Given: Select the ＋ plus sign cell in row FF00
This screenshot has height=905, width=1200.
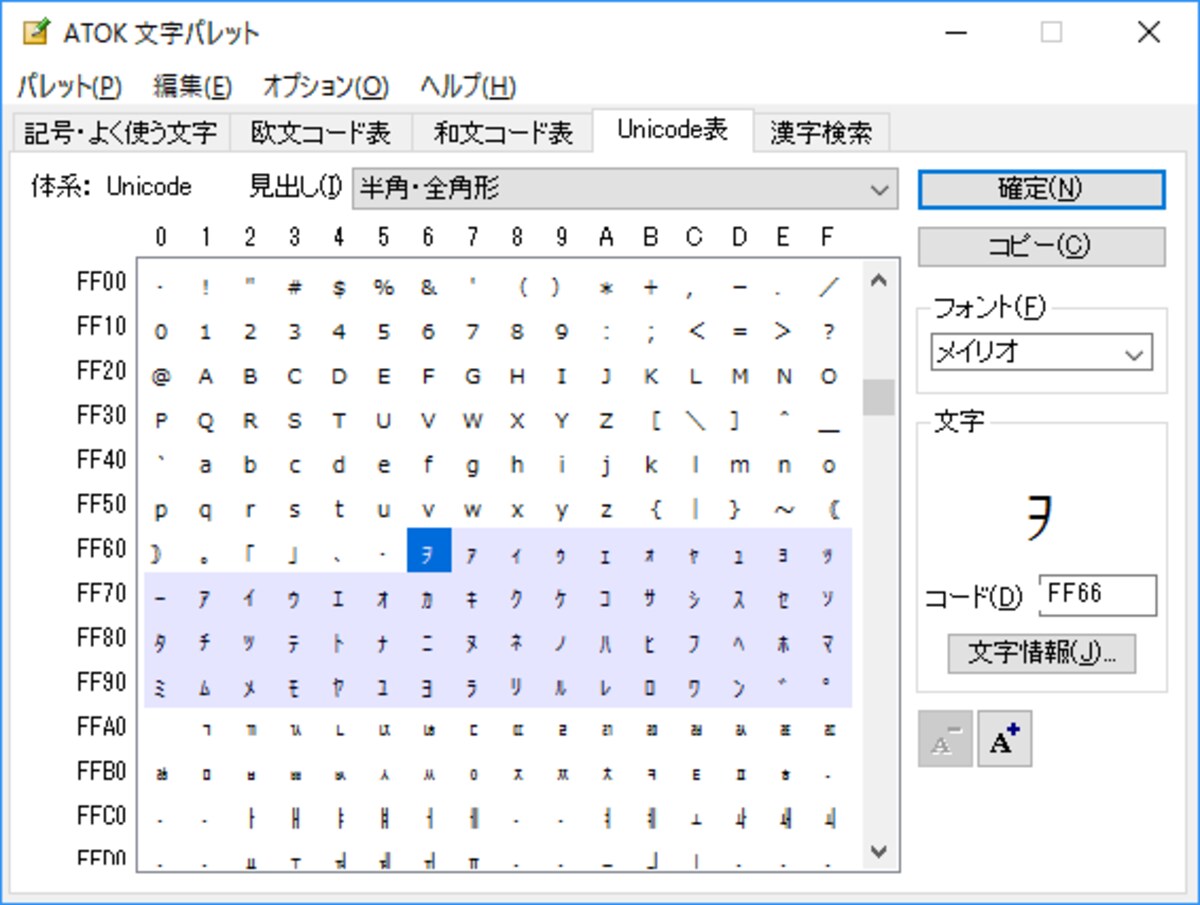Looking at the screenshot, I should (x=651, y=287).
